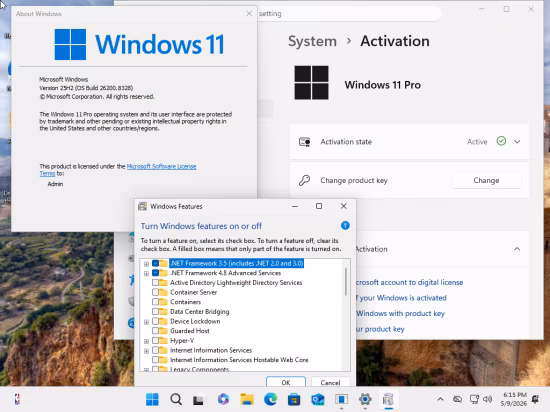Click the Activation state certificate icon
The height and width of the screenshot is (412, 550).
[x=304, y=142]
